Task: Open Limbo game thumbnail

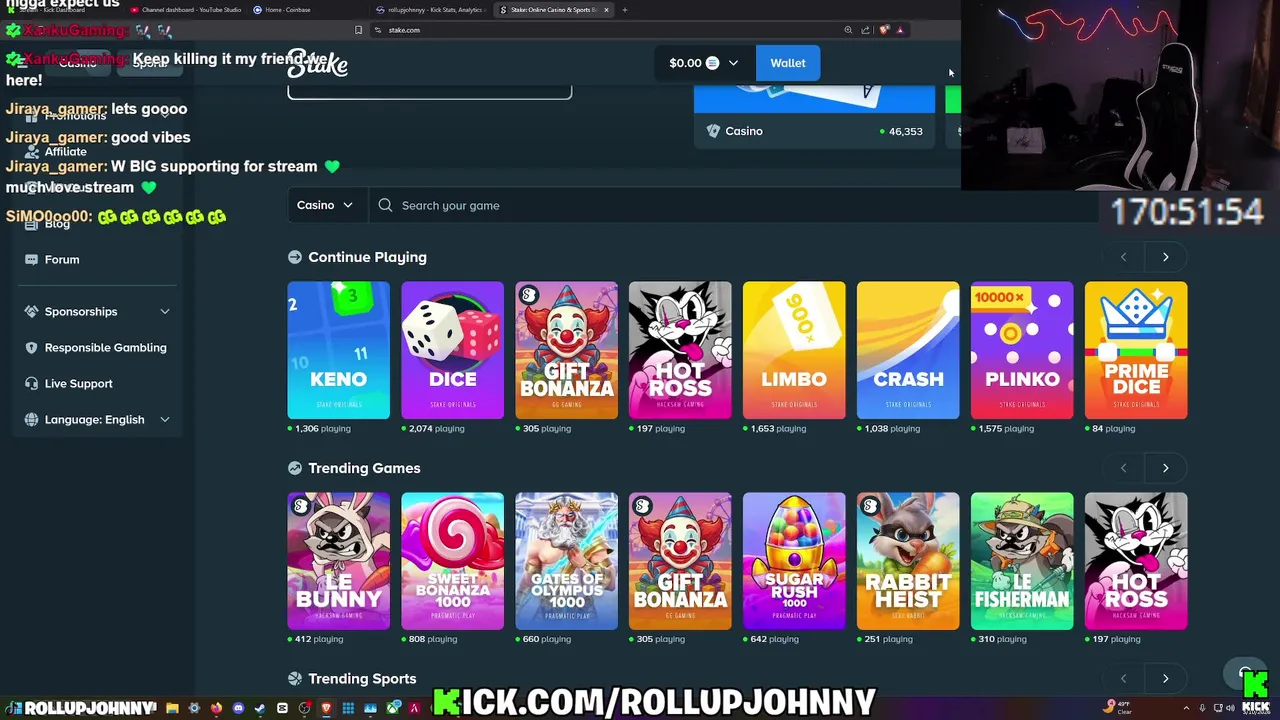Action: tap(794, 350)
